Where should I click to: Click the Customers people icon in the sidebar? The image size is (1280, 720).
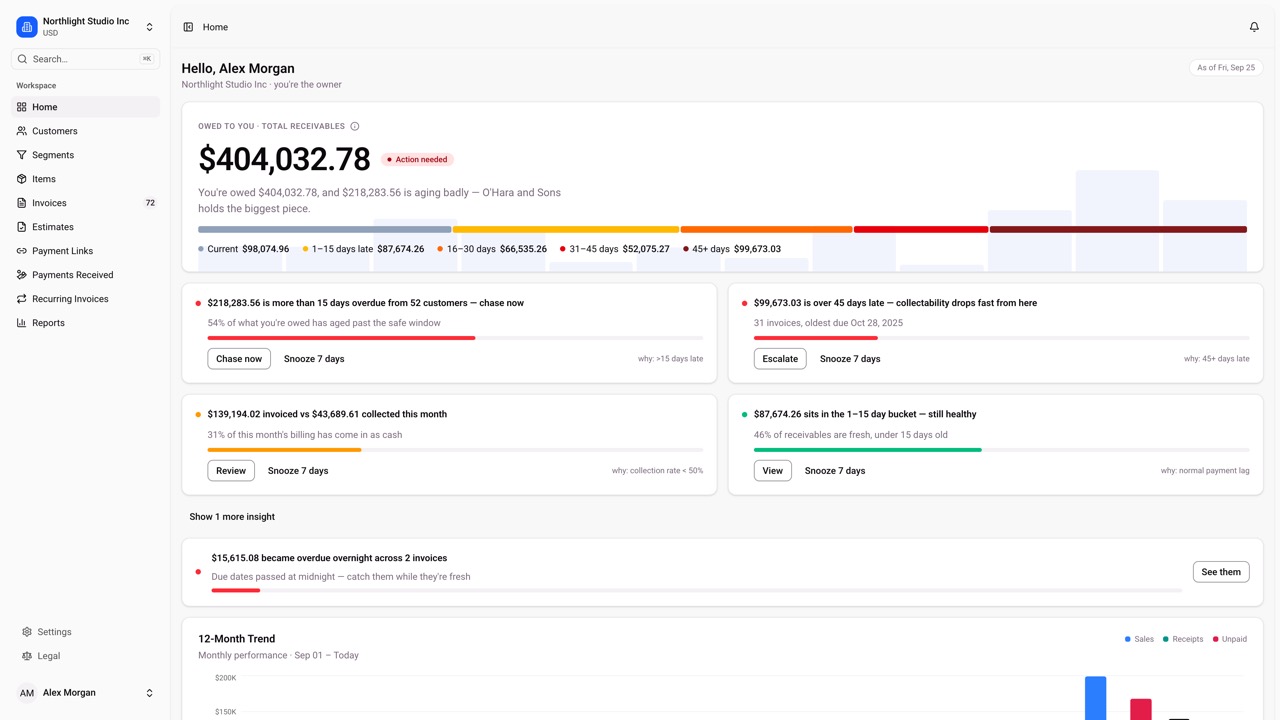tap(22, 131)
